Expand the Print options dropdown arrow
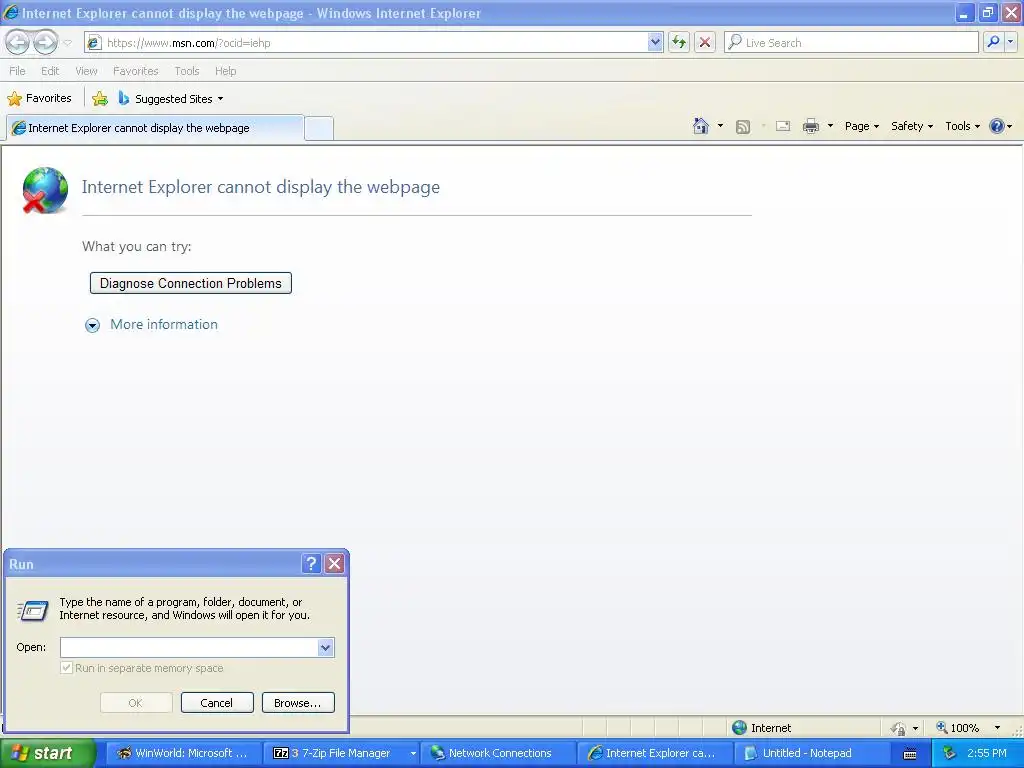 [x=830, y=126]
